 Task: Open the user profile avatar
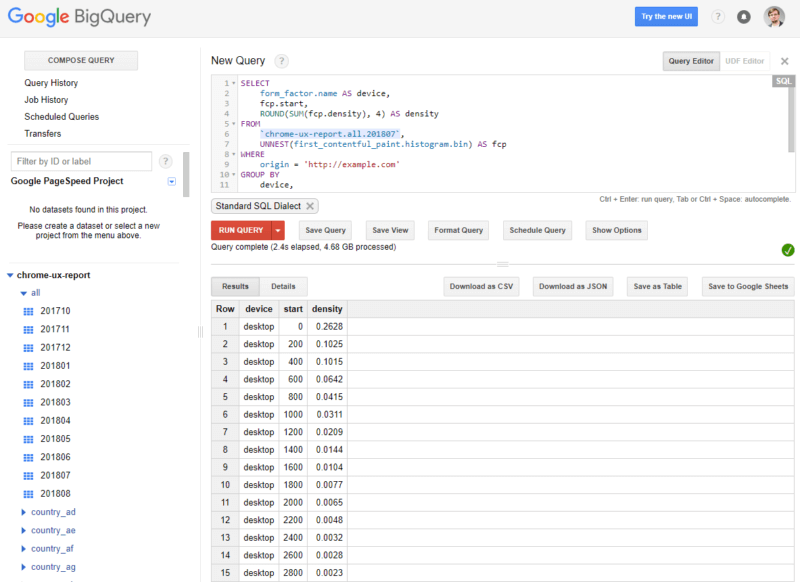774,17
